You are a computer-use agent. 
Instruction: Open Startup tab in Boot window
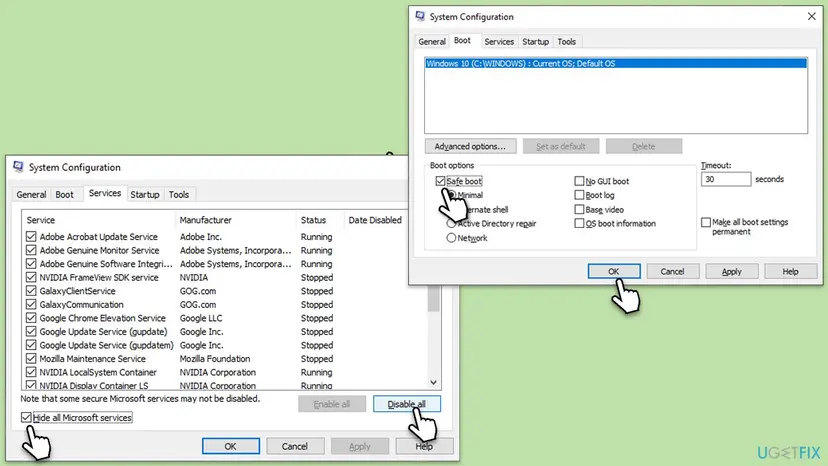click(535, 41)
